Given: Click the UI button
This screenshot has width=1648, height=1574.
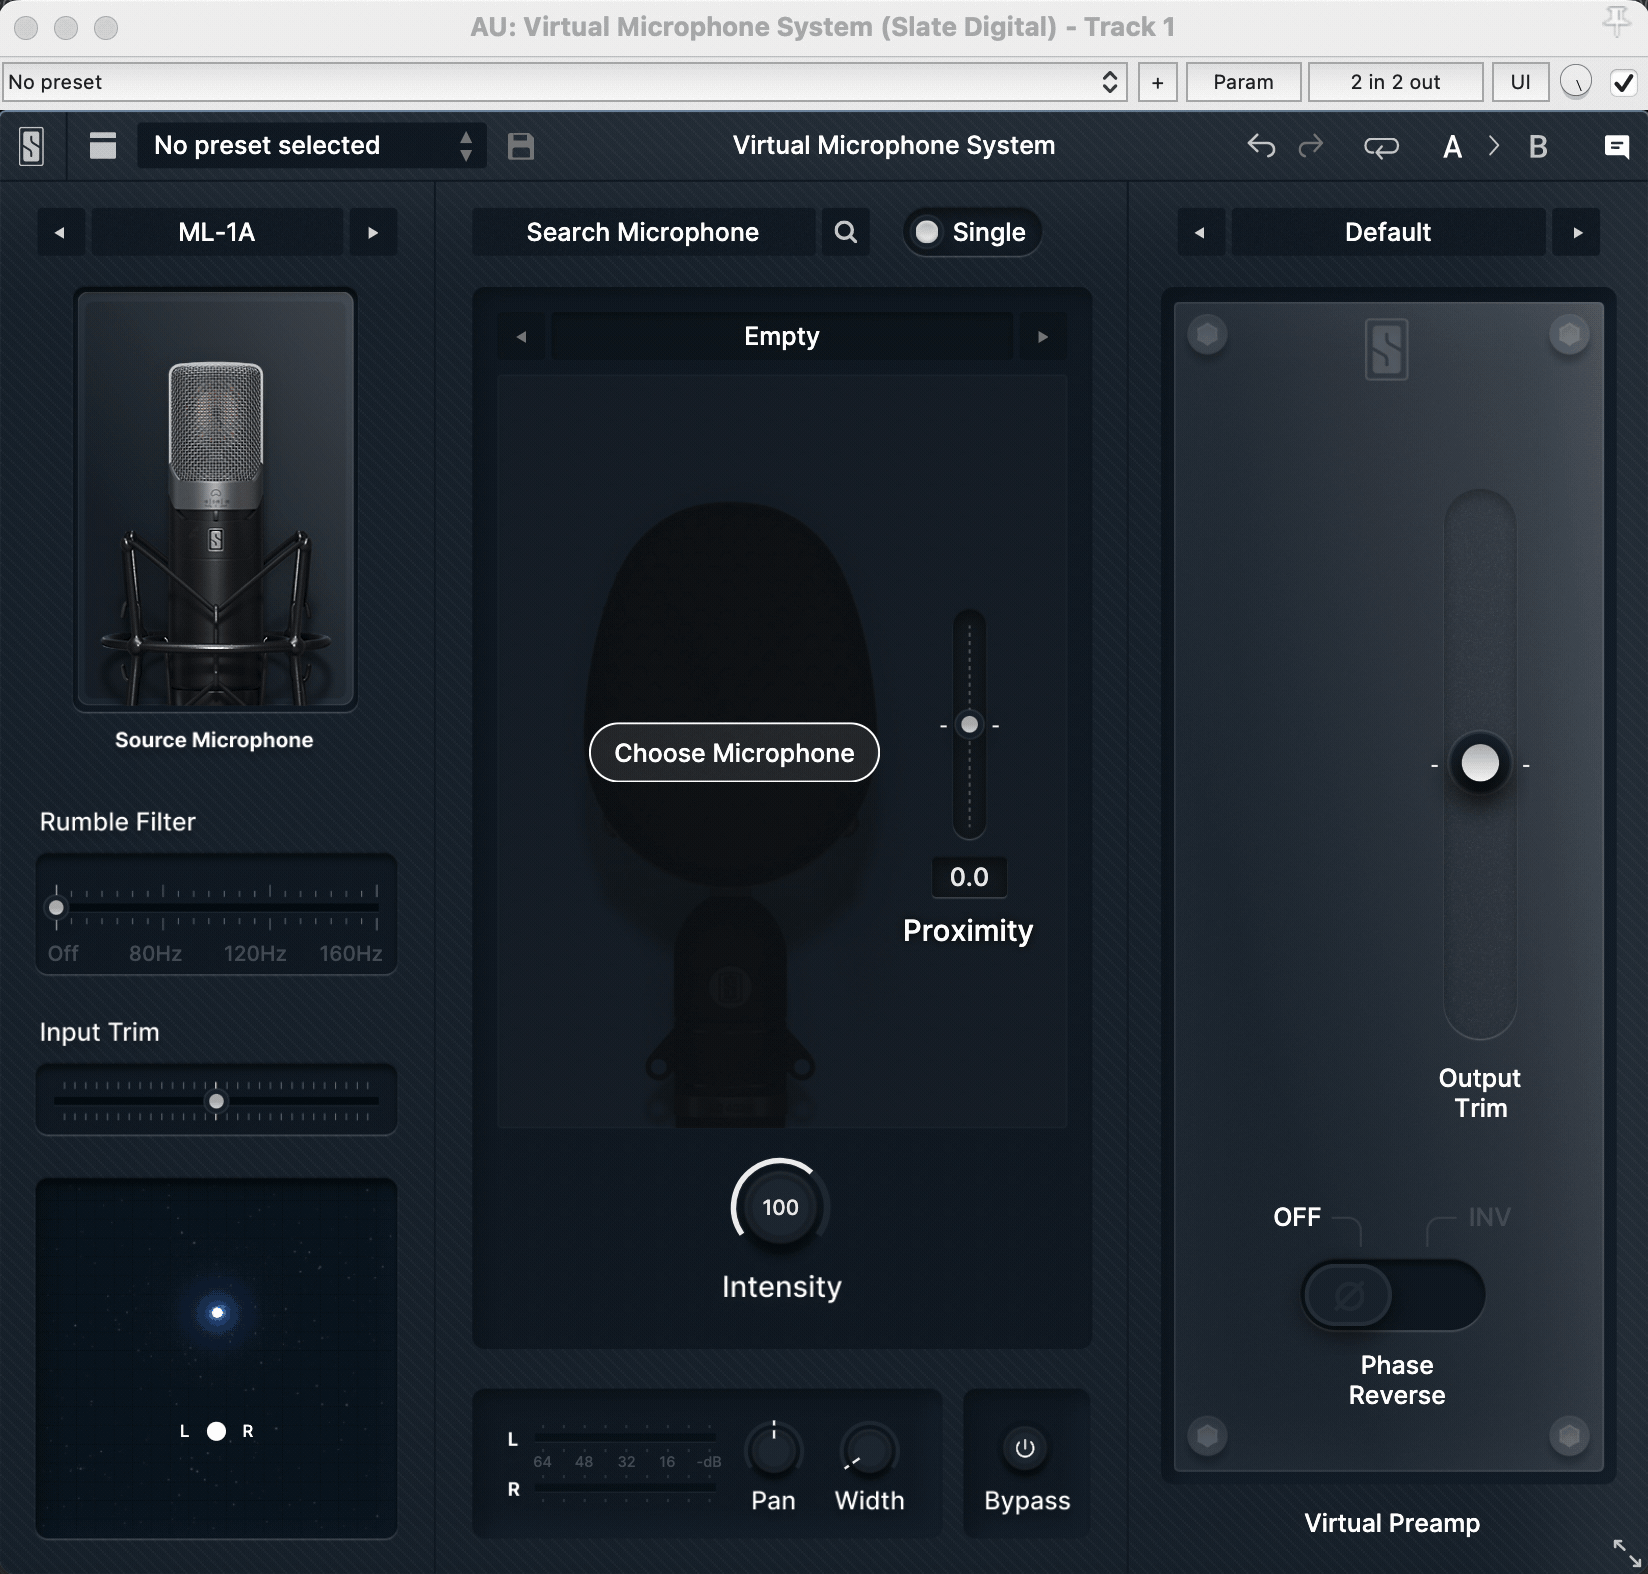Looking at the screenshot, I should [x=1520, y=82].
